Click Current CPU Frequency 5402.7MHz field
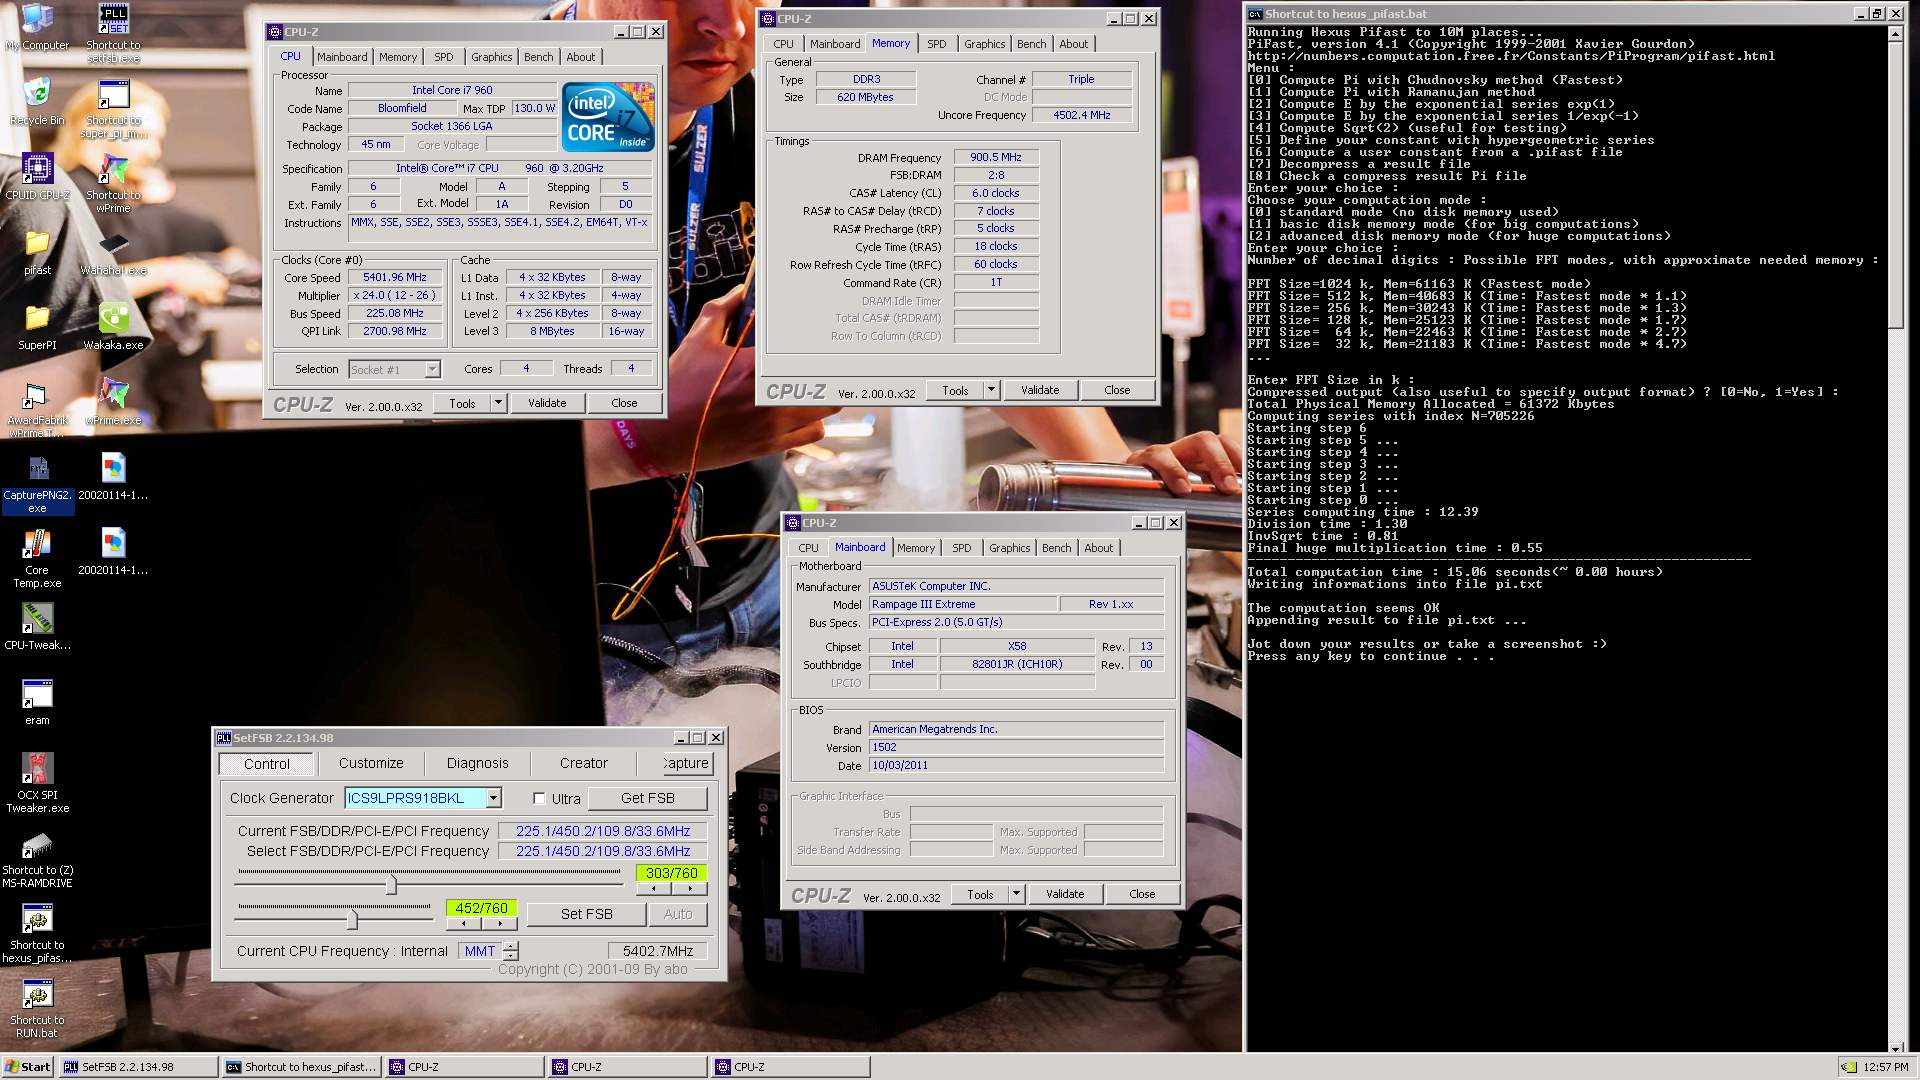Viewport: 1920px width, 1080px height. (658, 951)
